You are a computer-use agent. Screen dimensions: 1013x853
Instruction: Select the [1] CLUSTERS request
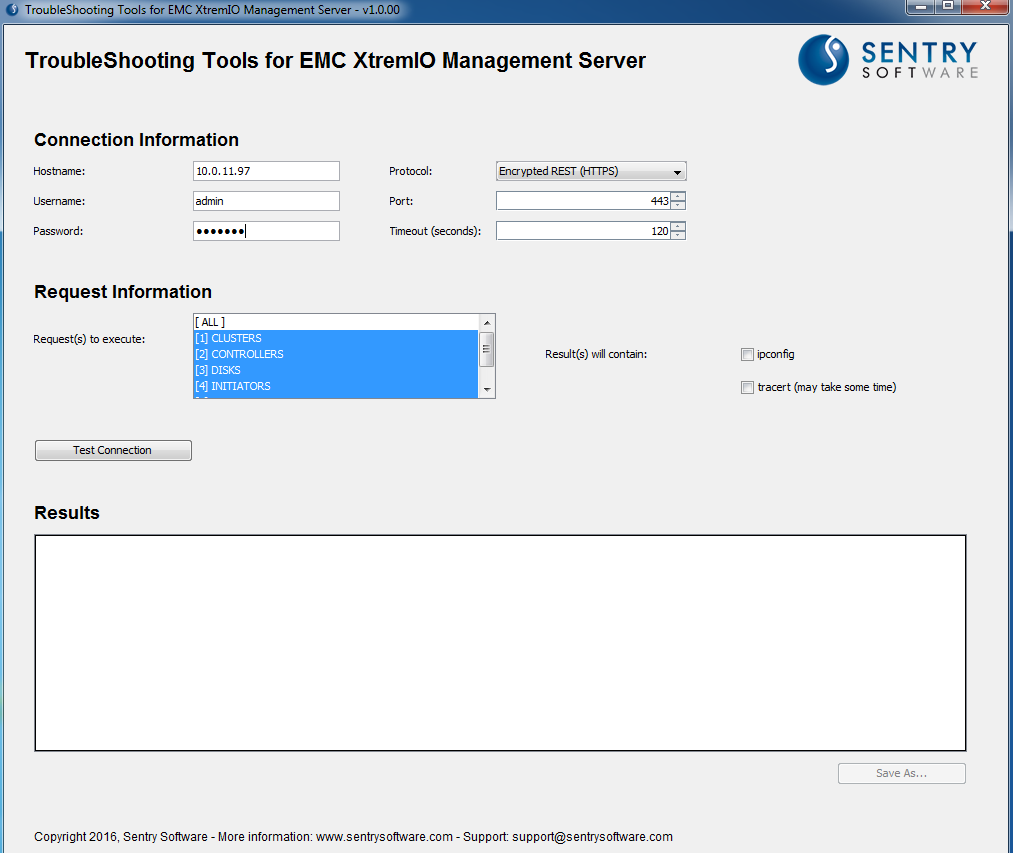coord(335,338)
